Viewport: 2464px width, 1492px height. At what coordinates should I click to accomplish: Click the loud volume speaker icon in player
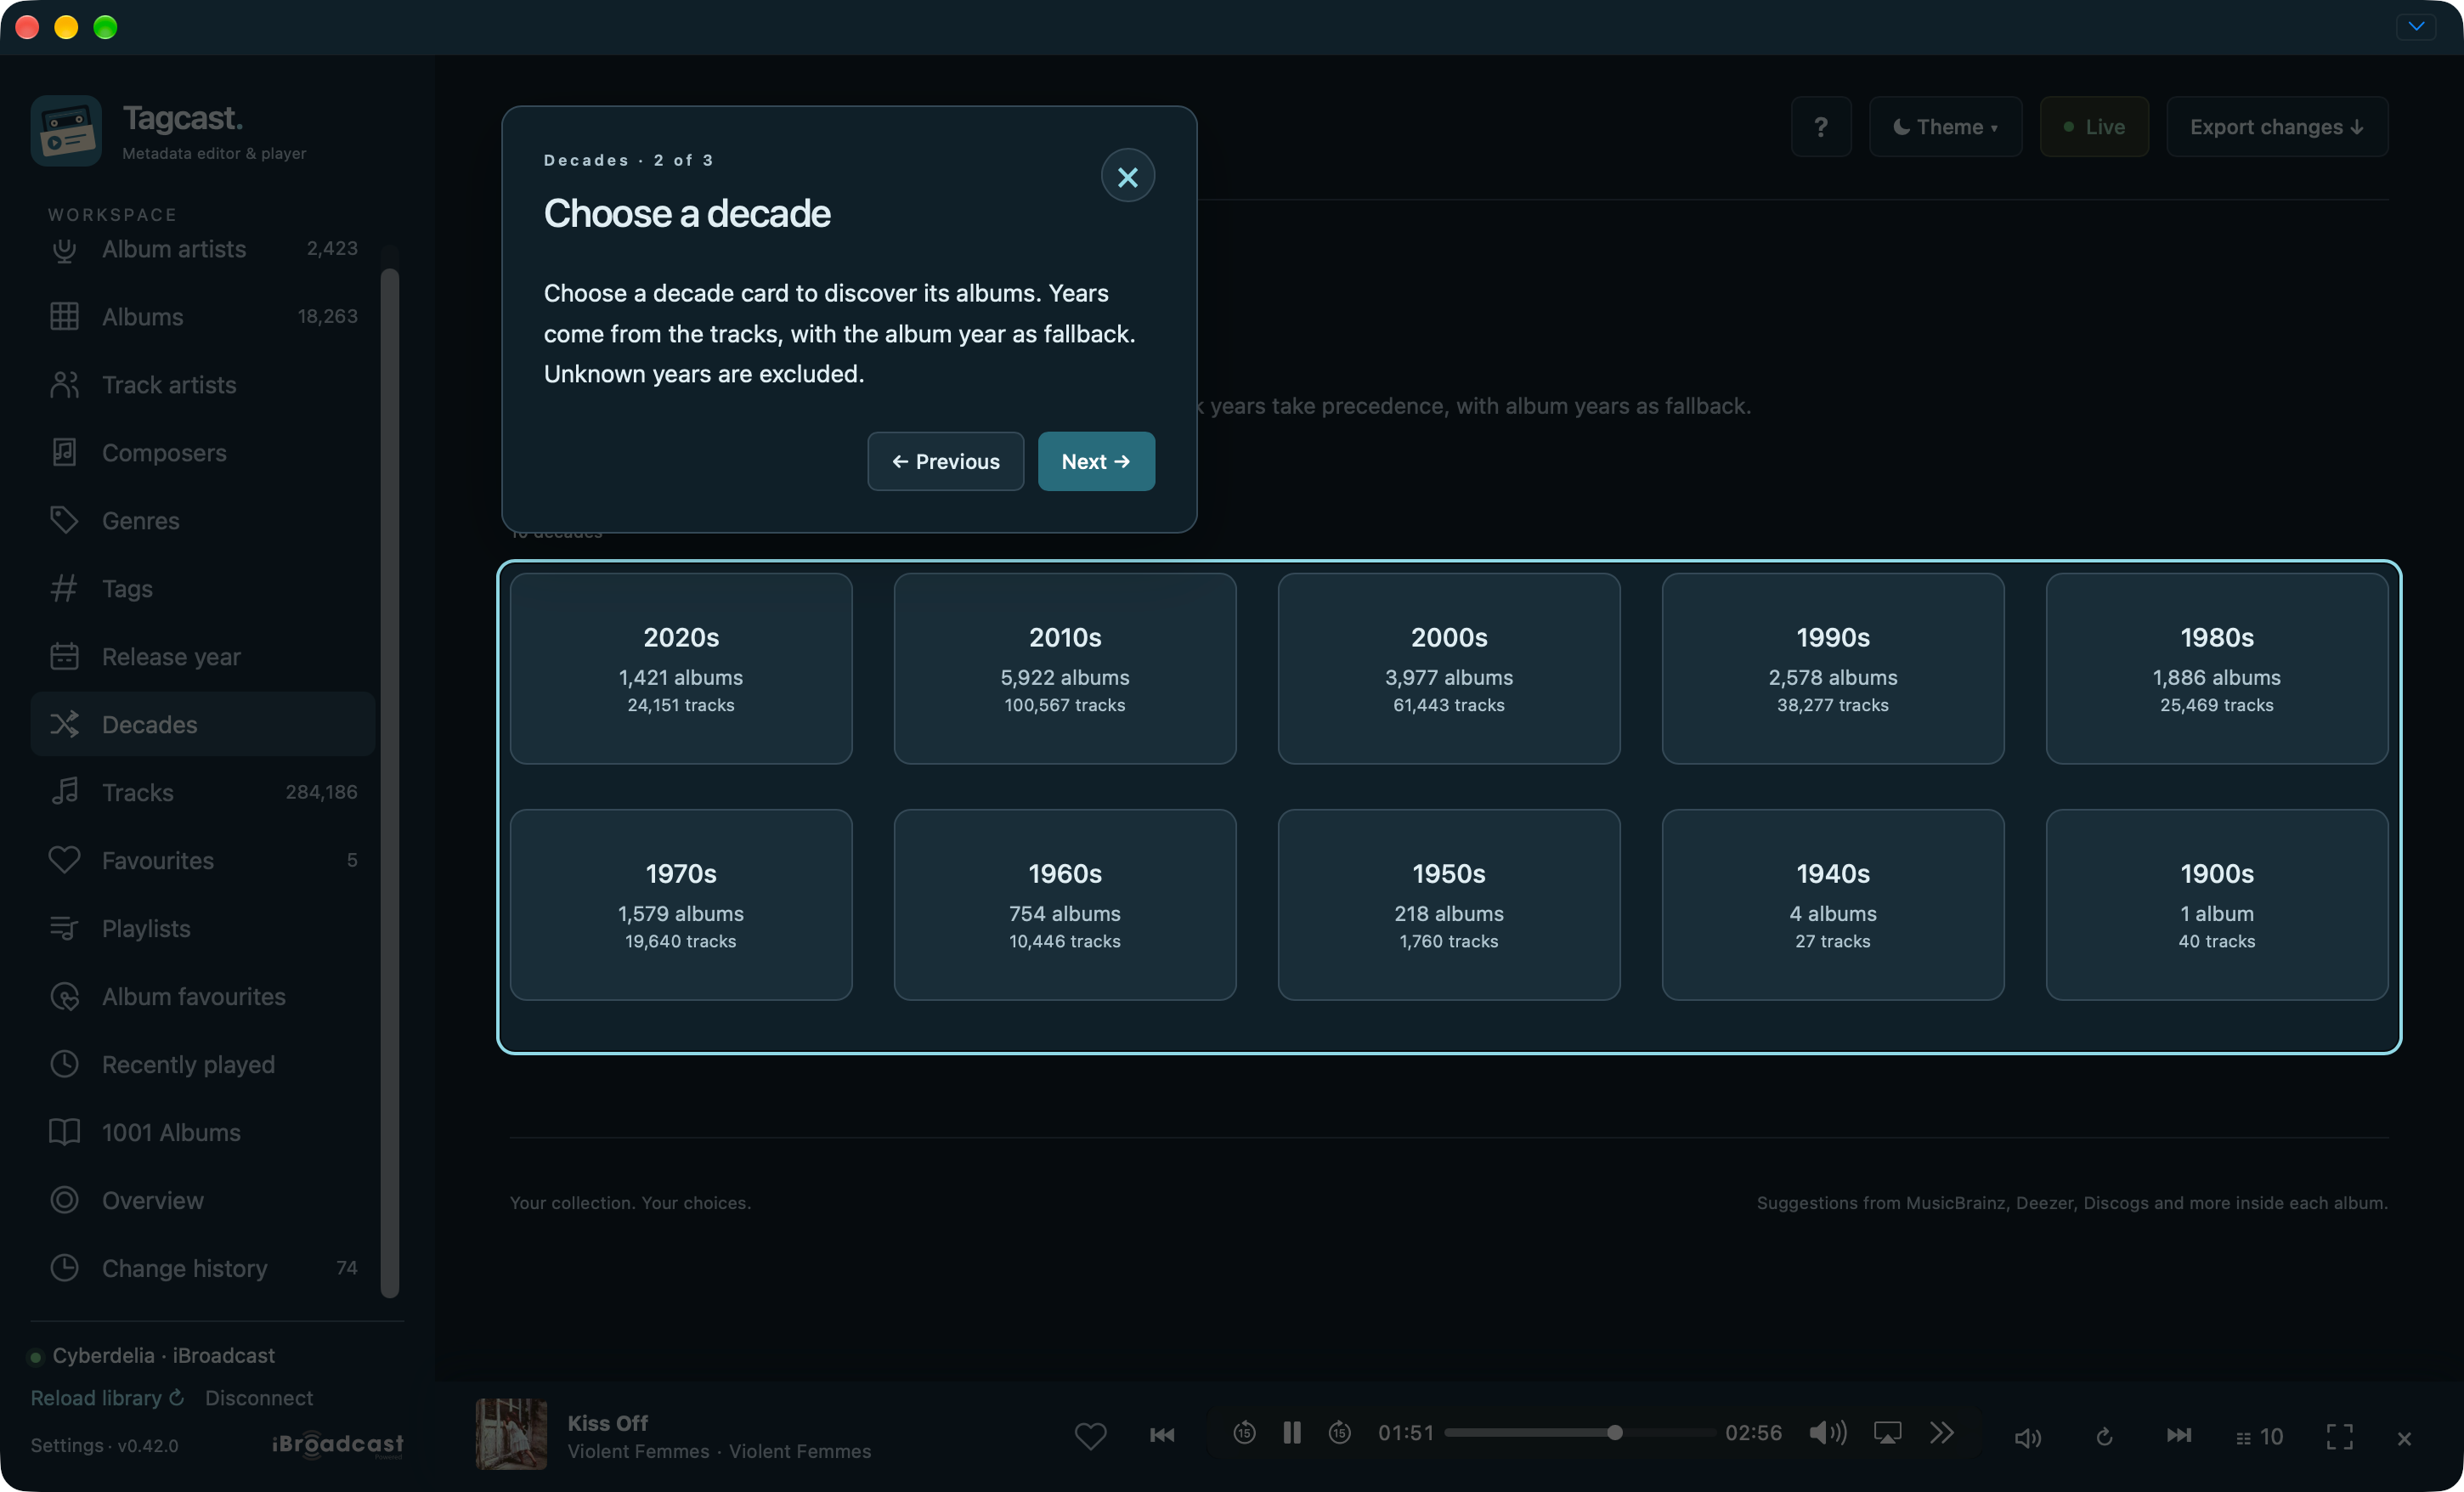pyautogui.click(x=1828, y=1433)
